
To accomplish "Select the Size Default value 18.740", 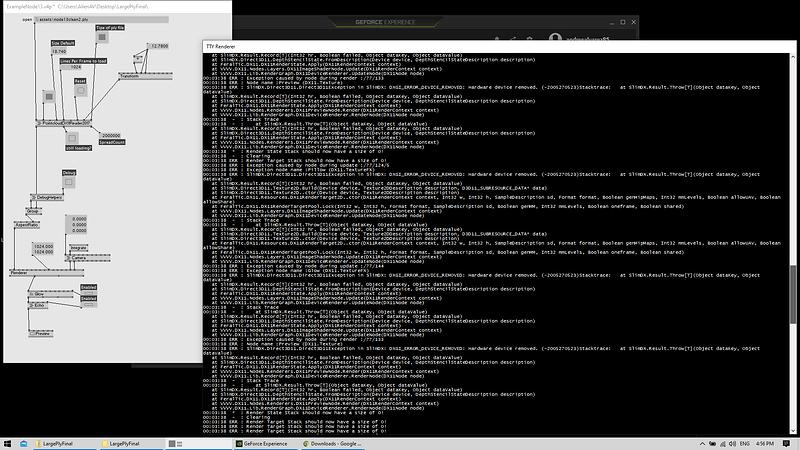I will point(59,52).
